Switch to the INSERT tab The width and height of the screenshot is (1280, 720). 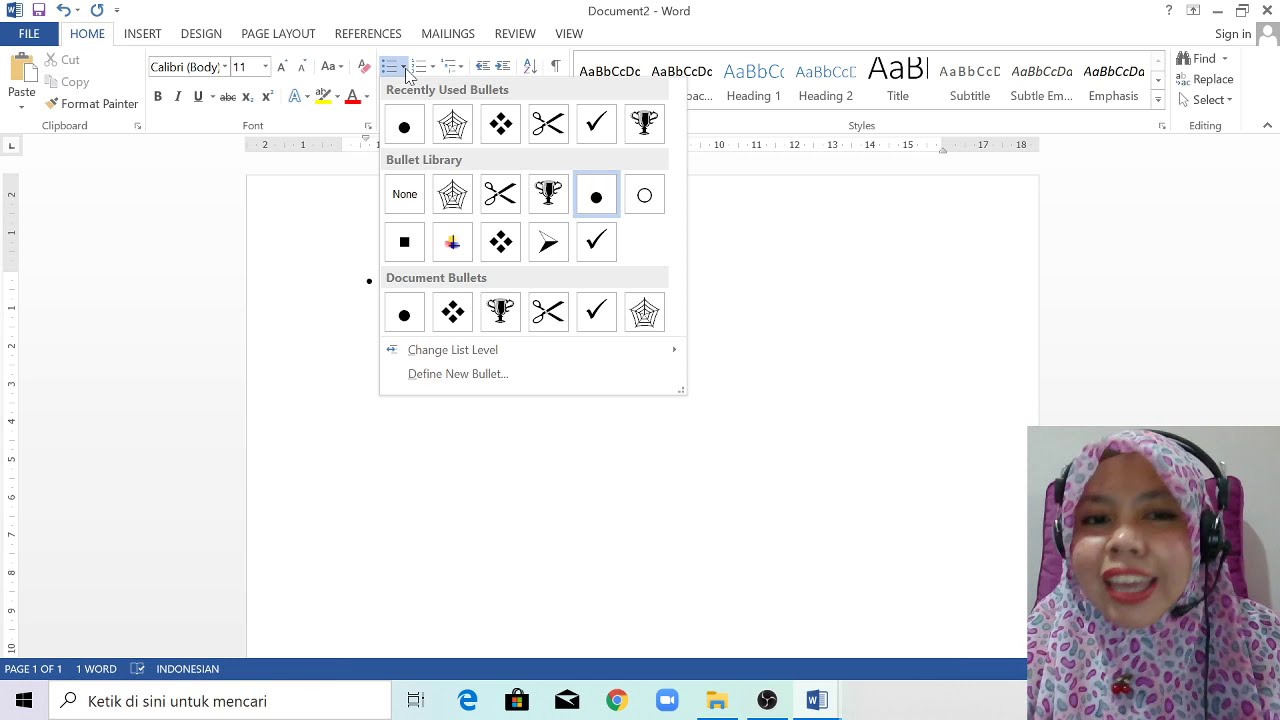pyautogui.click(x=142, y=34)
